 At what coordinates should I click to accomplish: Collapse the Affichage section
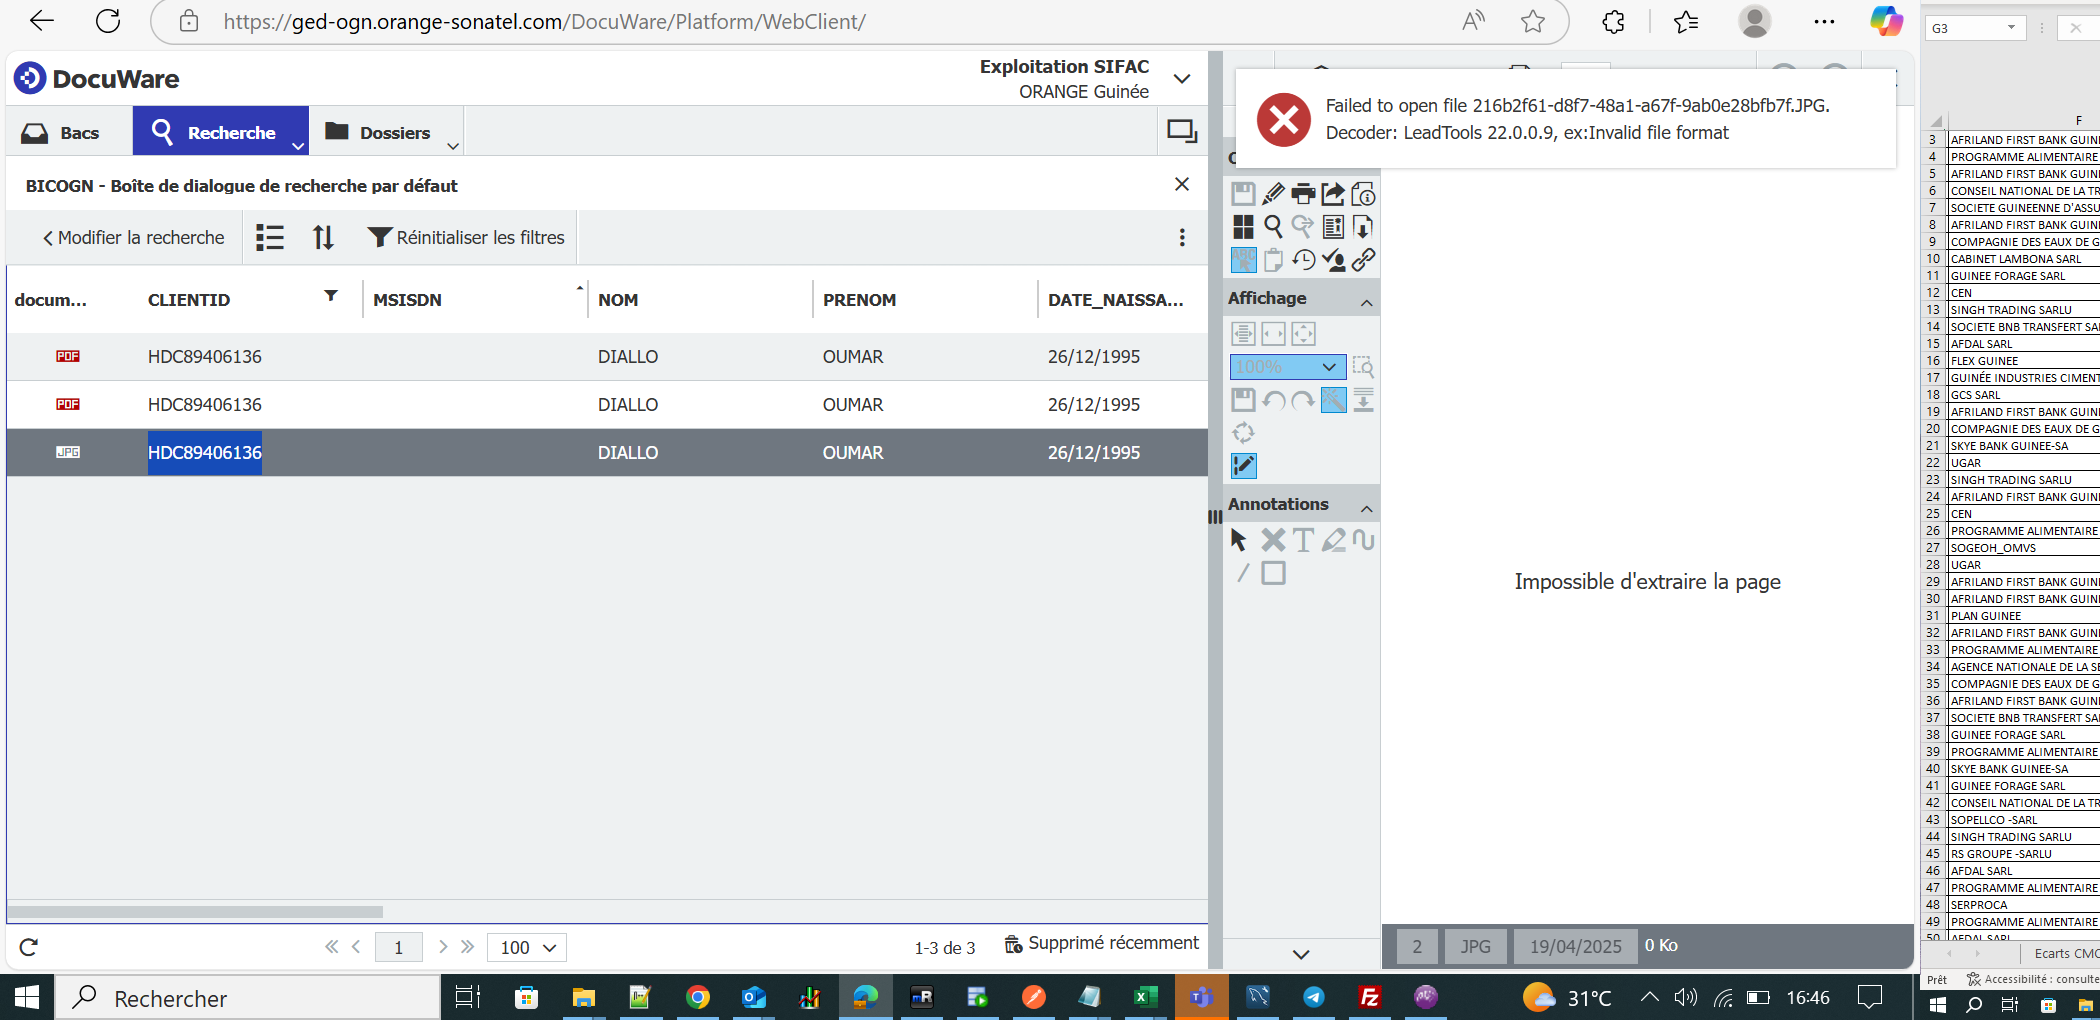coord(1366,302)
